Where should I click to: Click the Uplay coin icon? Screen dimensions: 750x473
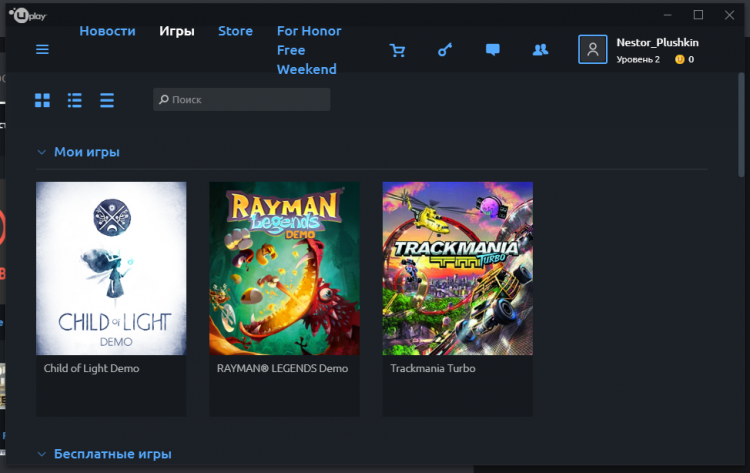[x=679, y=59]
